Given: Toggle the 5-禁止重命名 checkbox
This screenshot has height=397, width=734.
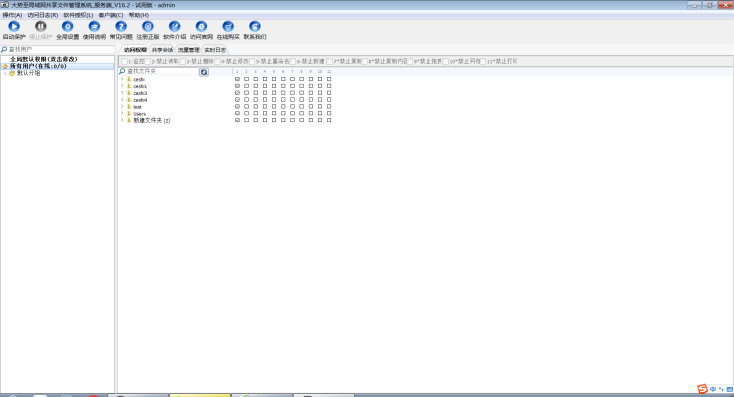Looking at the screenshot, I should pos(252,61).
